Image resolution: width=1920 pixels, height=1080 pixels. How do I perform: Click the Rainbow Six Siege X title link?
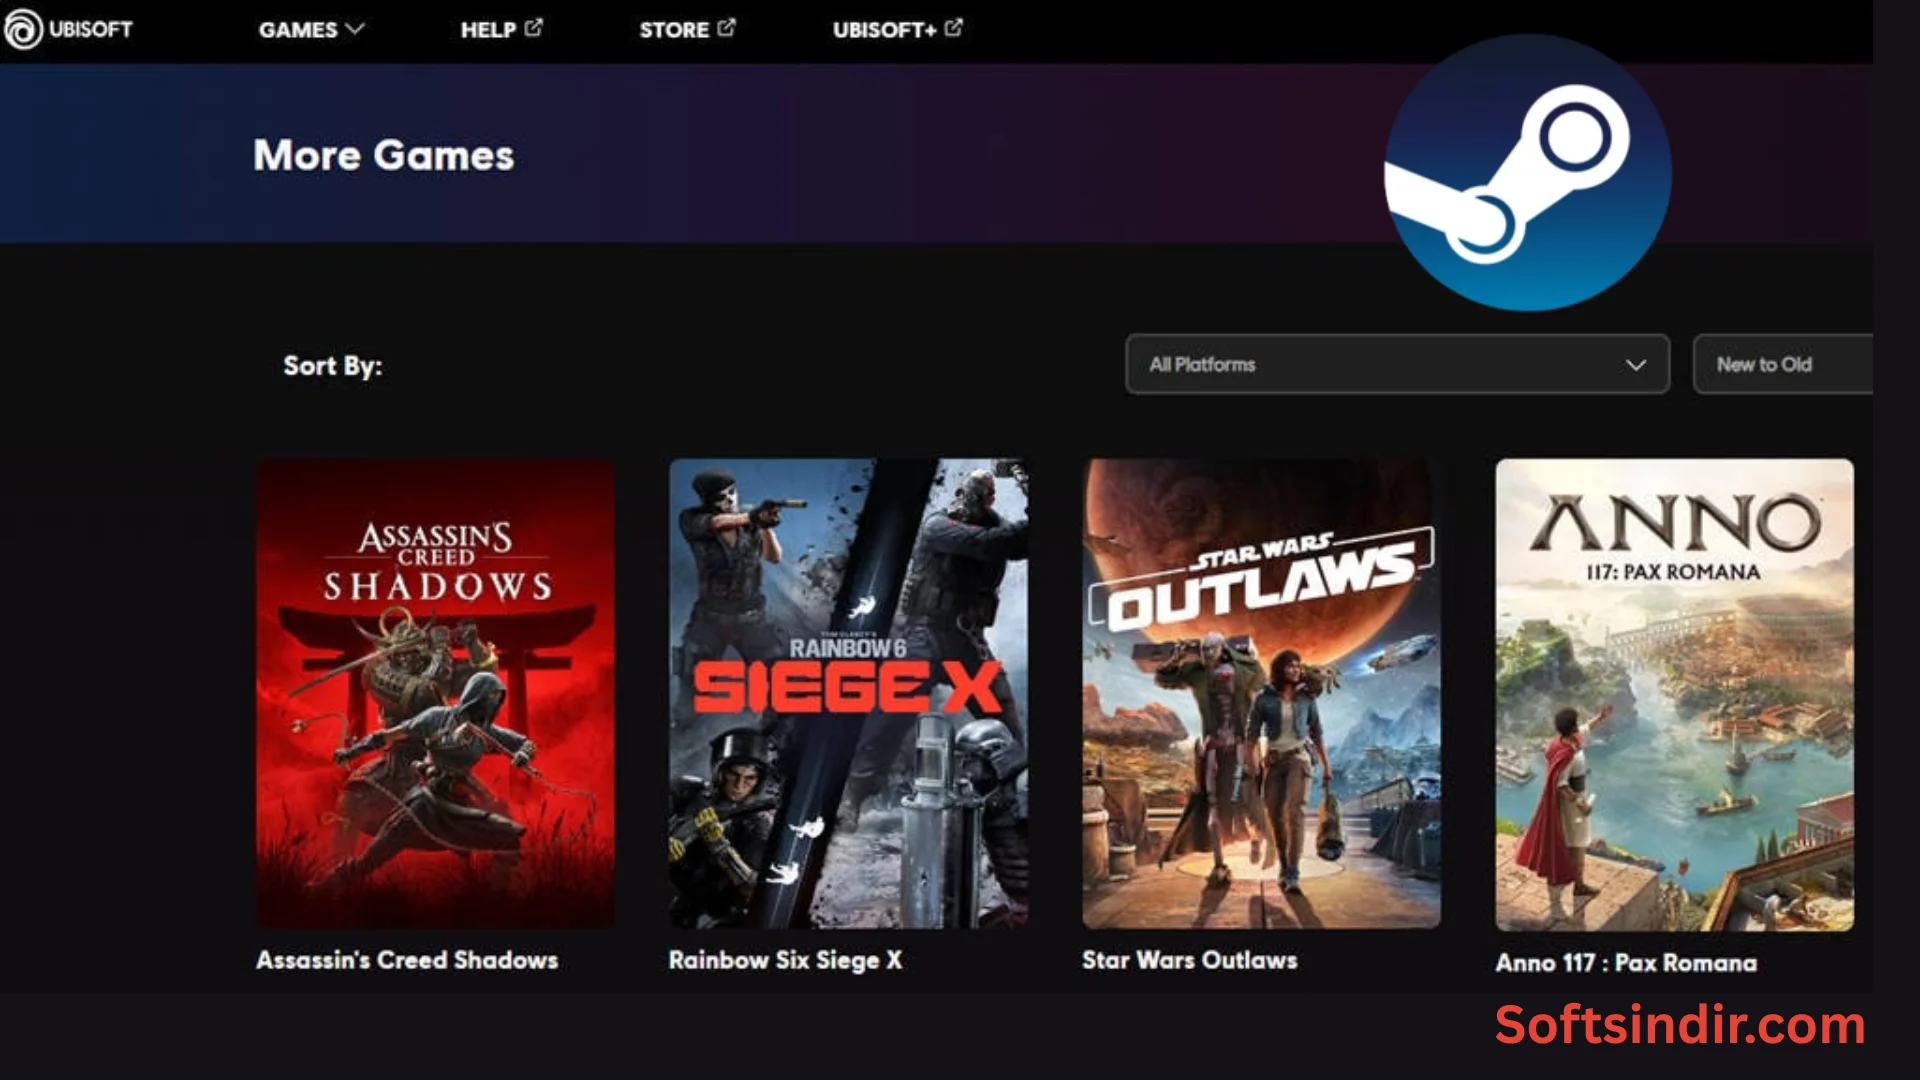point(785,960)
